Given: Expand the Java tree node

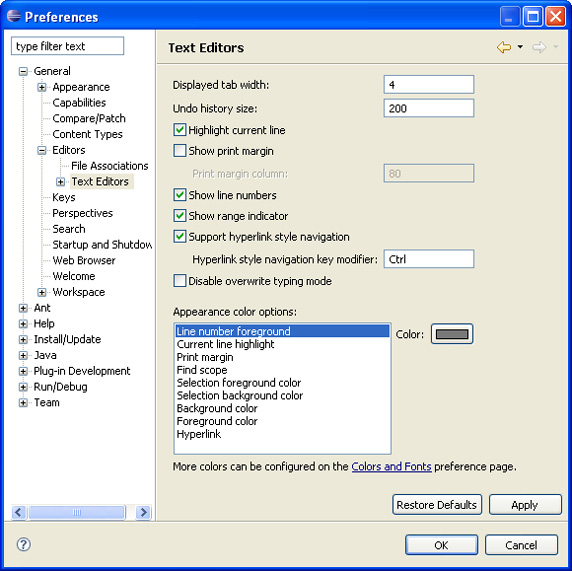Looking at the screenshot, I should (x=23, y=355).
